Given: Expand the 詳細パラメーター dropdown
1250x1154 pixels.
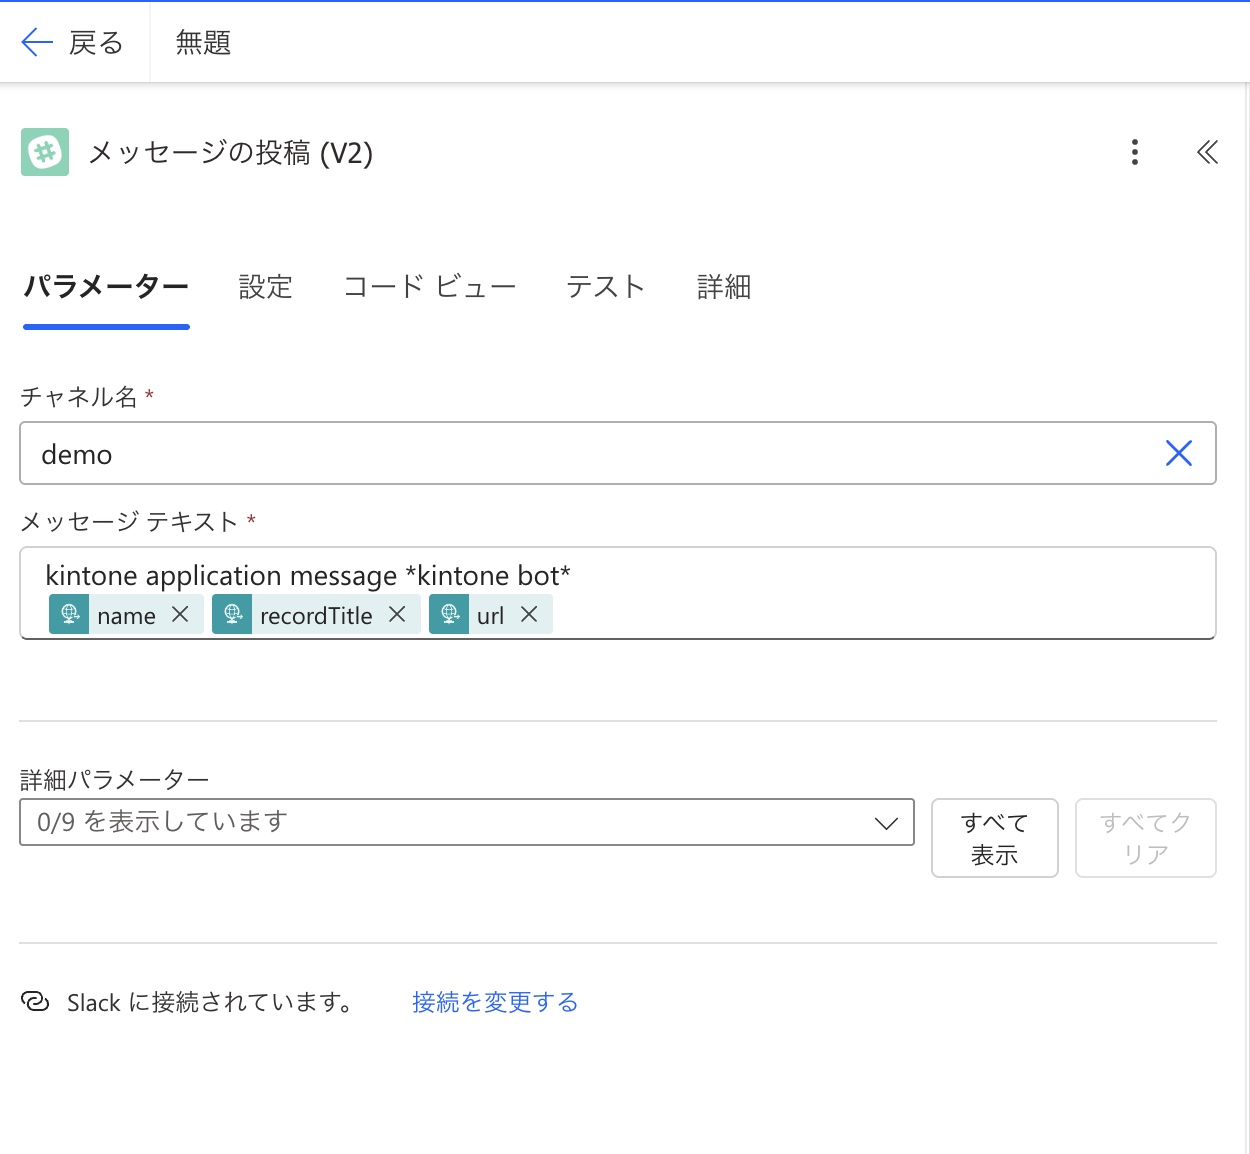Looking at the screenshot, I should coord(467,822).
